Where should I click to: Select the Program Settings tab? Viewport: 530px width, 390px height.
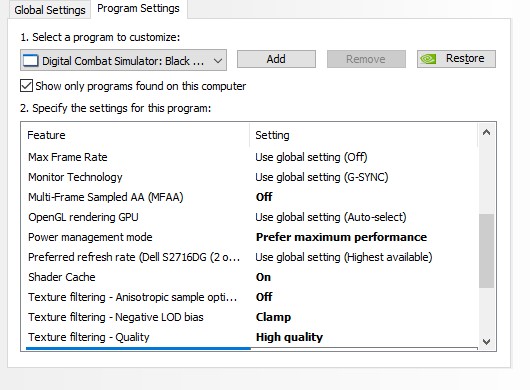pyautogui.click(x=138, y=8)
